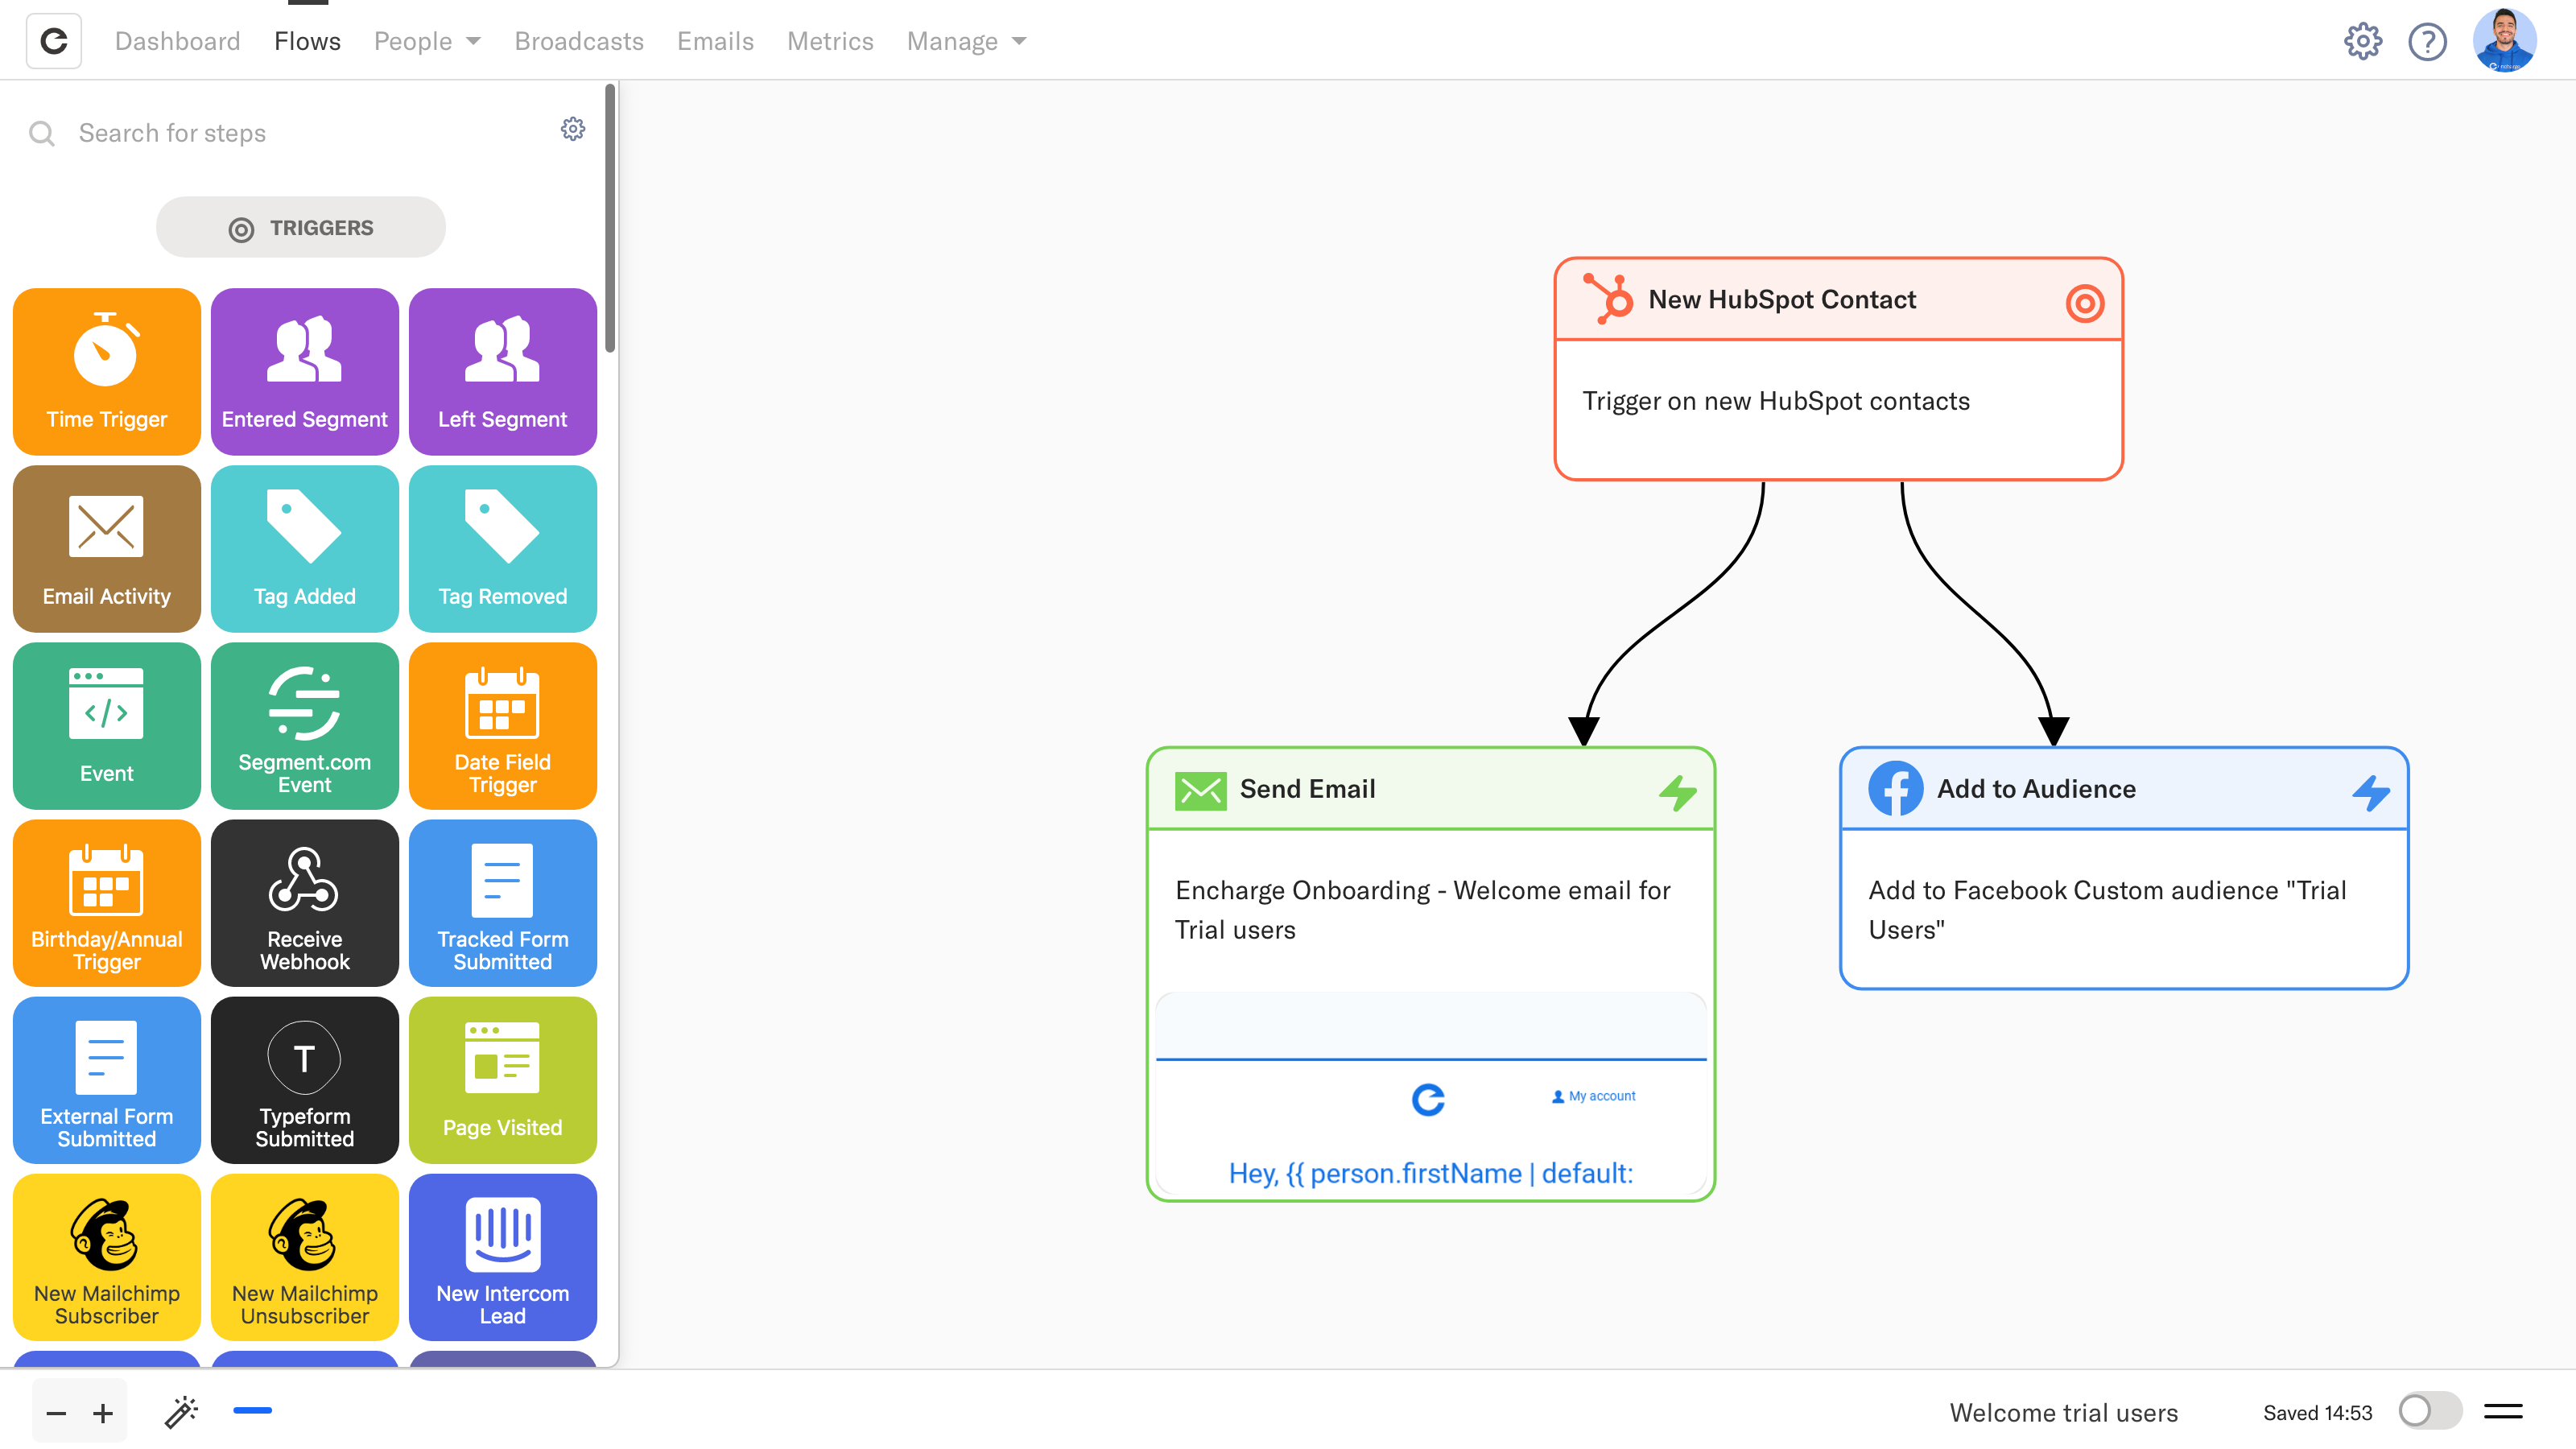
Task: Click the Search for steps field
Action: pyautogui.click(x=300, y=133)
